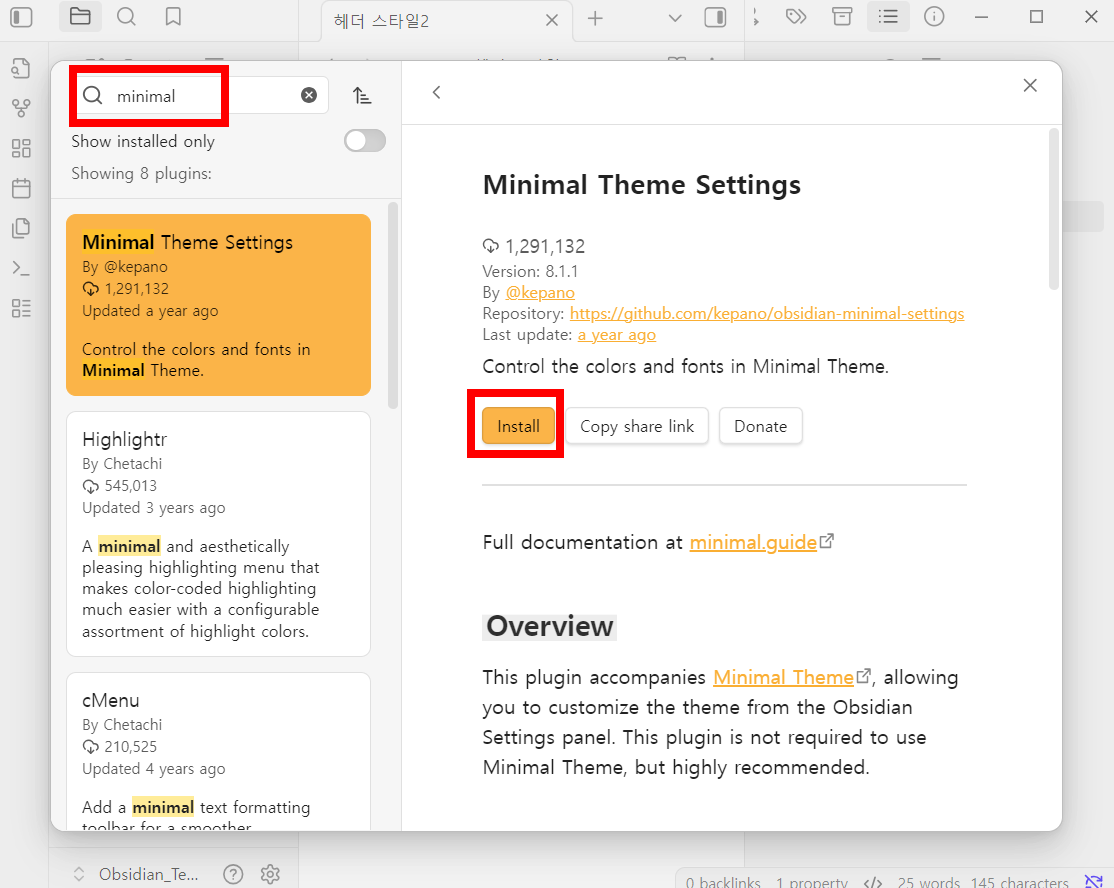Close the community plugins dialog
The width and height of the screenshot is (1114, 888).
pos(1030,85)
